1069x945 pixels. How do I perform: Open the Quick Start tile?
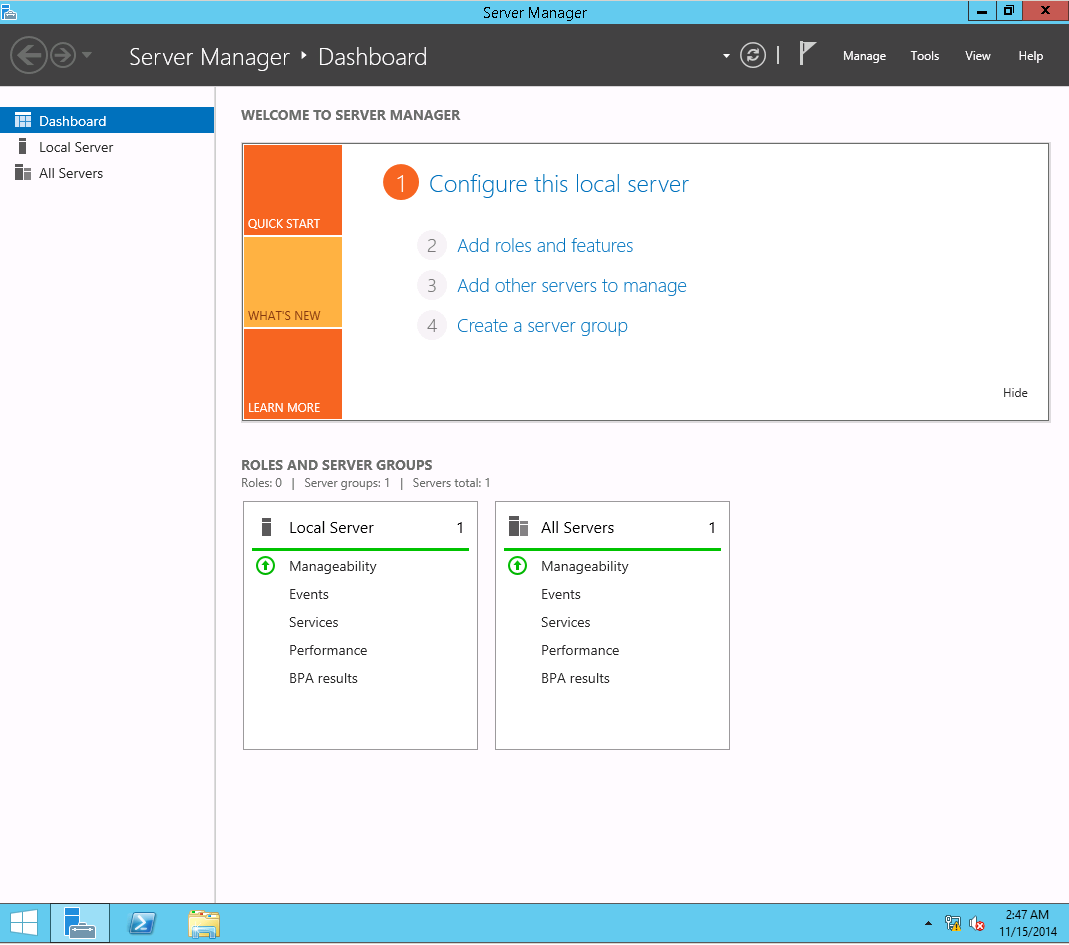pos(292,190)
